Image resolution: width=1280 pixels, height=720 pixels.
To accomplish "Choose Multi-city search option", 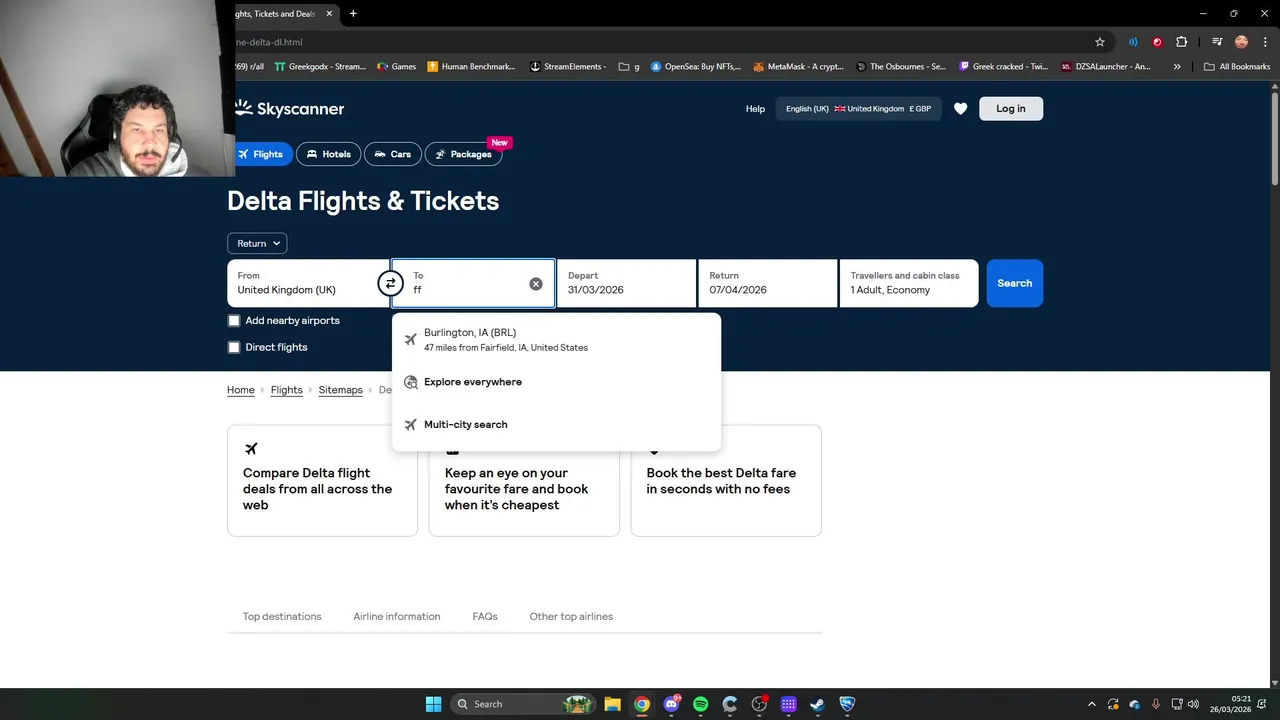I will pyautogui.click(x=556, y=425).
